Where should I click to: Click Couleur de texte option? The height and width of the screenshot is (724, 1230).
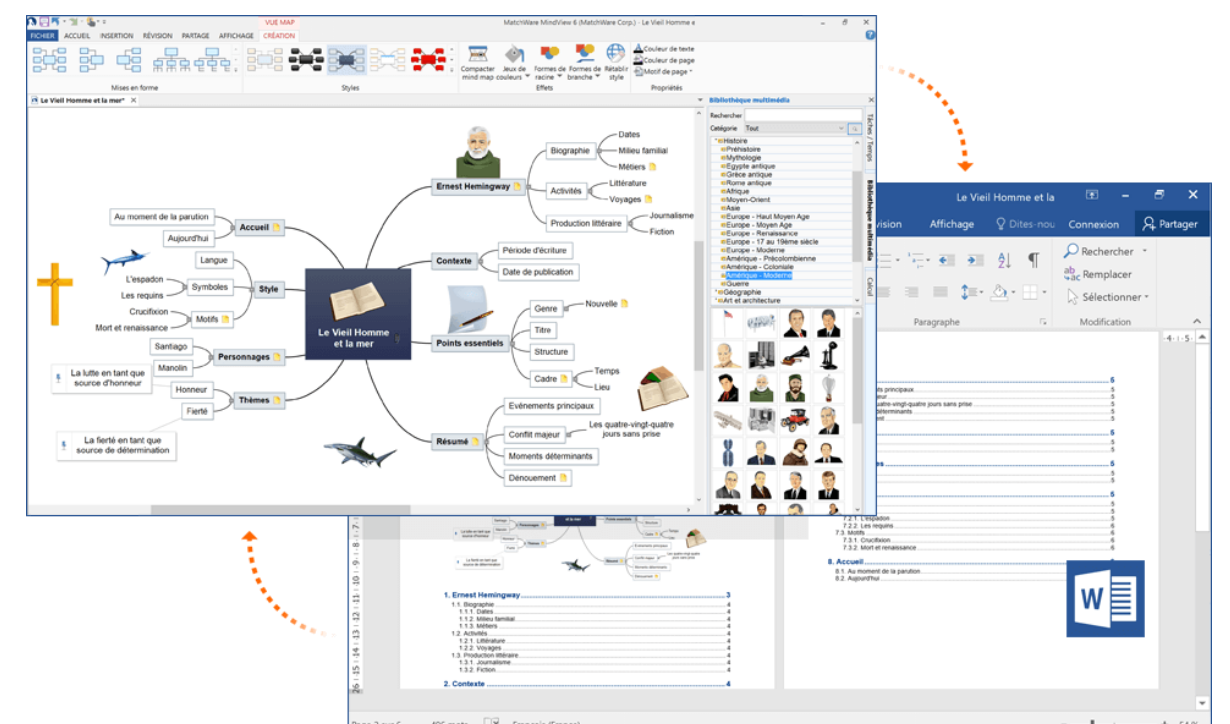[x=667, y=48]
